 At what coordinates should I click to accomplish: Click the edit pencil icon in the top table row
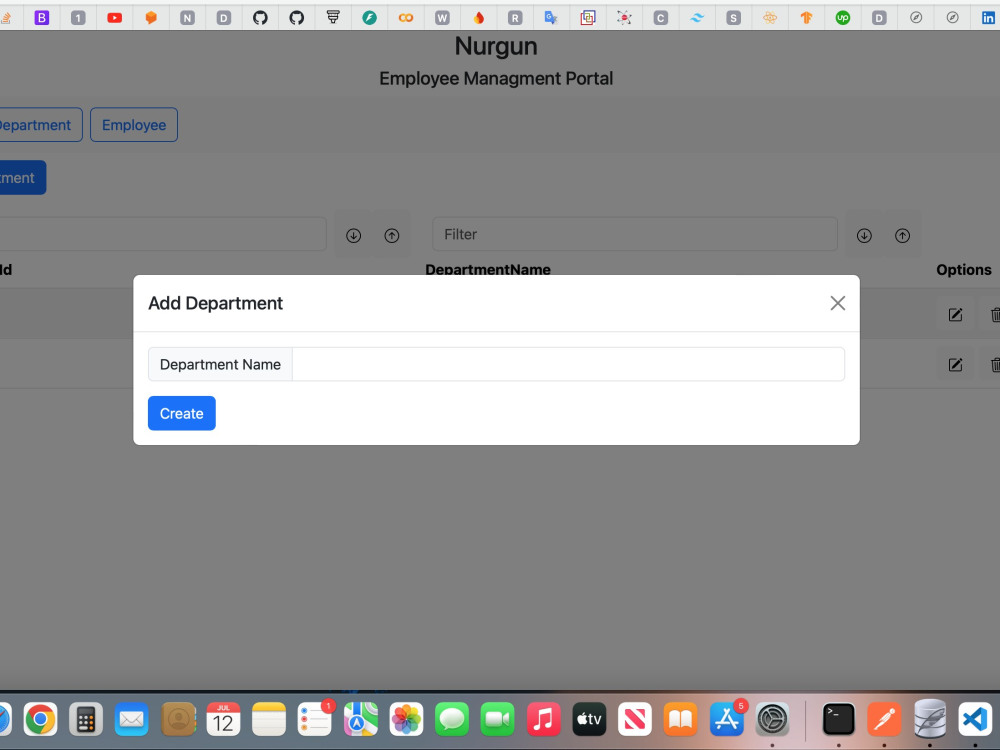(955, 314)
